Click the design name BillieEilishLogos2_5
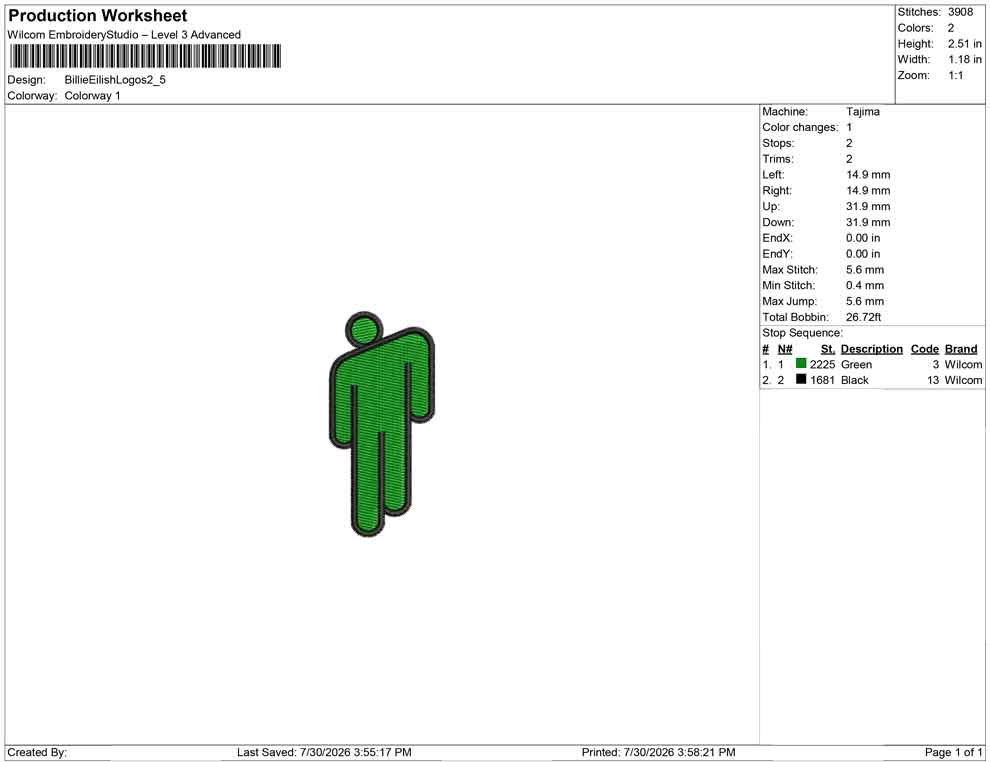The image size is (990, 762). pyautogui.click(x=115, y=80)
